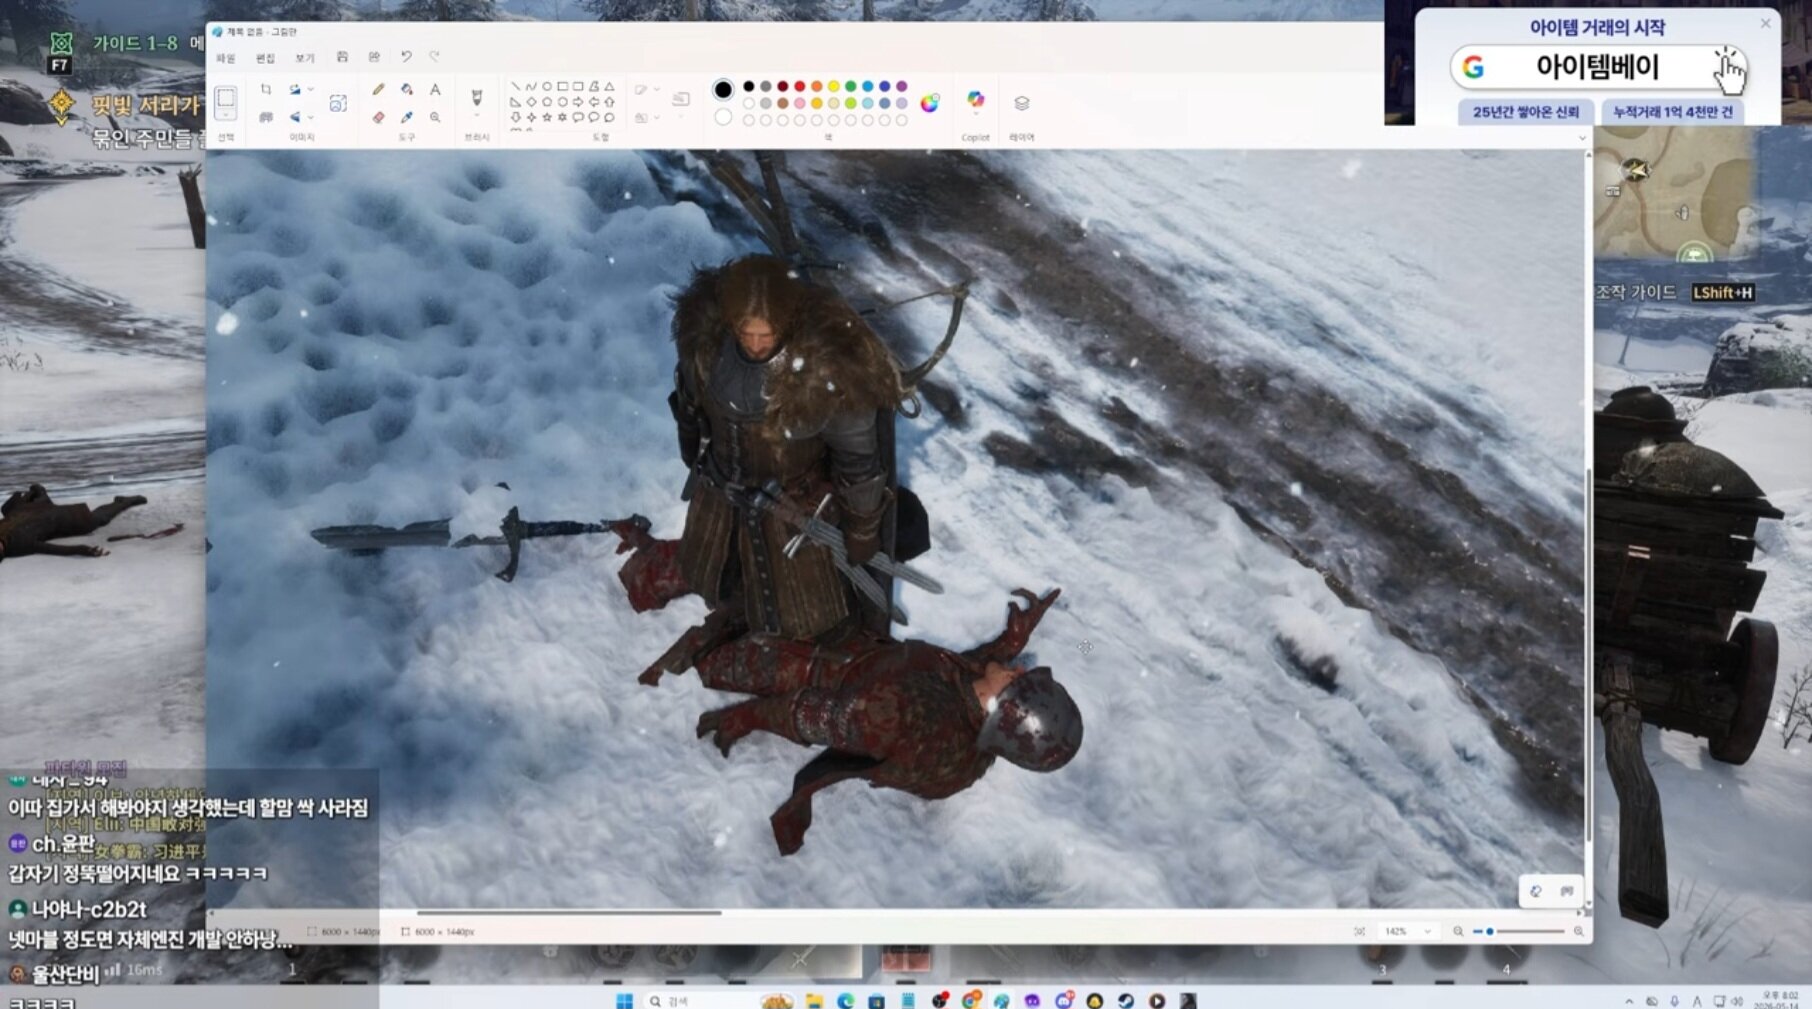Pick the yellow color swatch

click(x=834, y=87)
